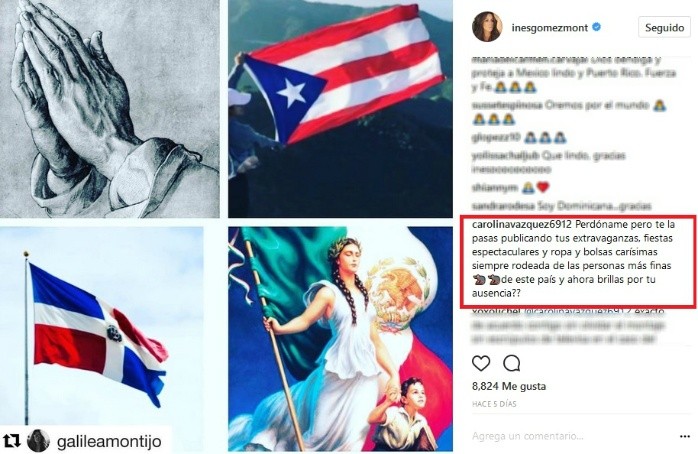Open the inesgomezmont username link
The width and height of the screenshot is (698, 454).
click(550, 28)
